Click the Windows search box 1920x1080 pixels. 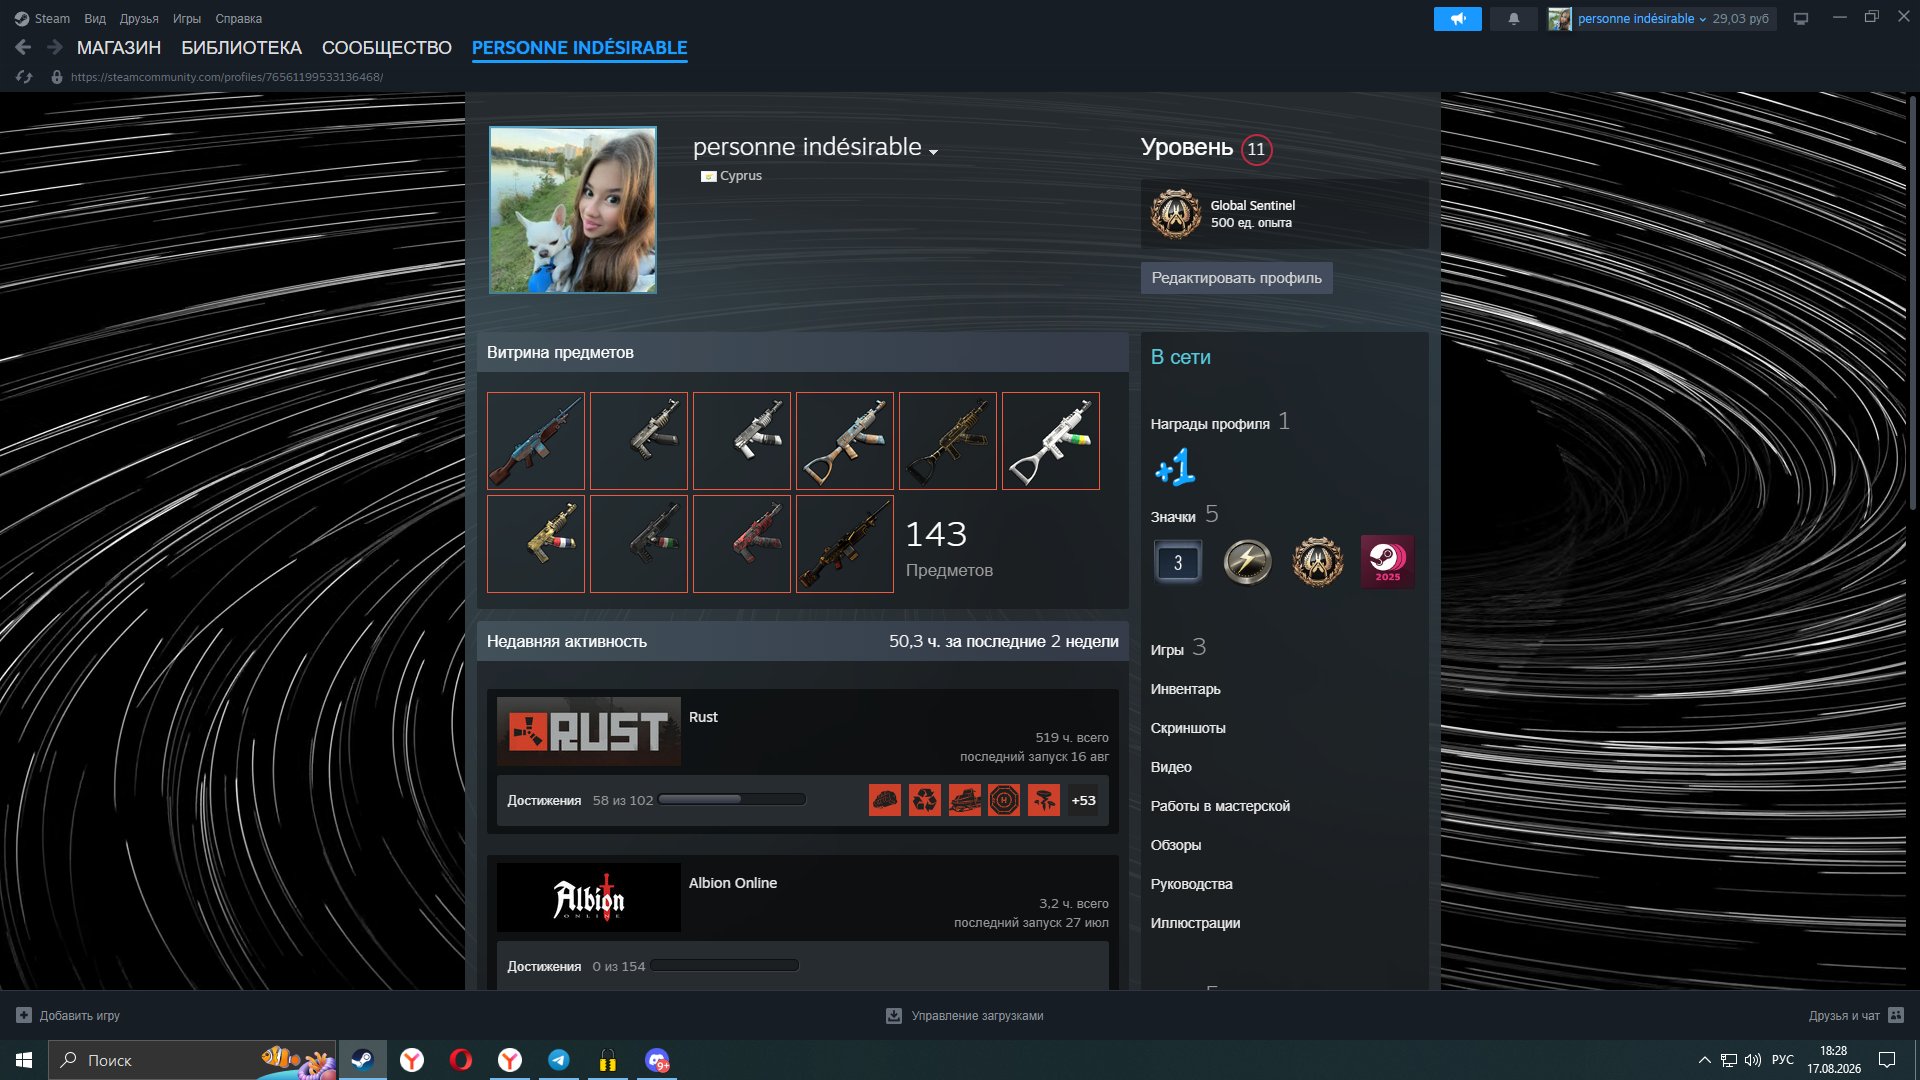click(193, 1060)
